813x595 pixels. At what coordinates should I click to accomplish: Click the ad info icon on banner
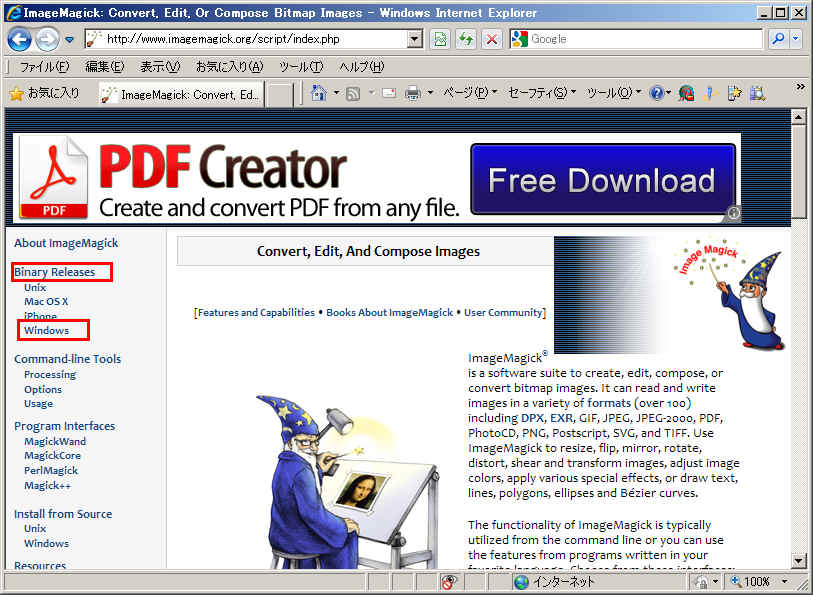click(x=733, y=212)
